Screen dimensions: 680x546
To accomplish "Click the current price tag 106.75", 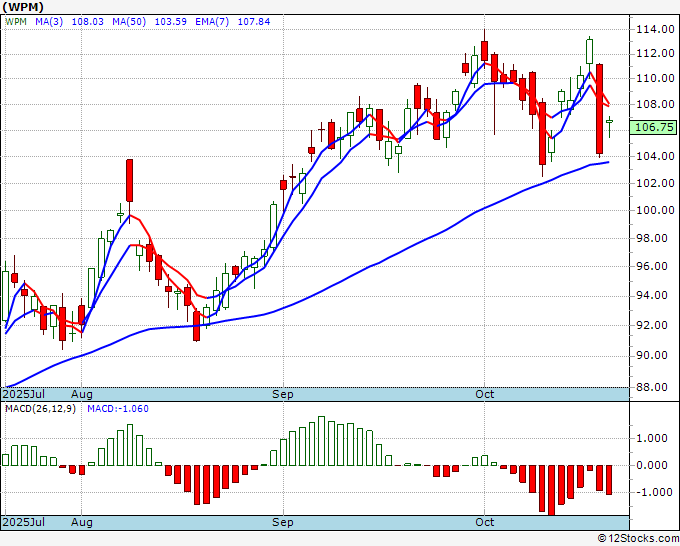I will pyautogui.click(x=653, y=127).
